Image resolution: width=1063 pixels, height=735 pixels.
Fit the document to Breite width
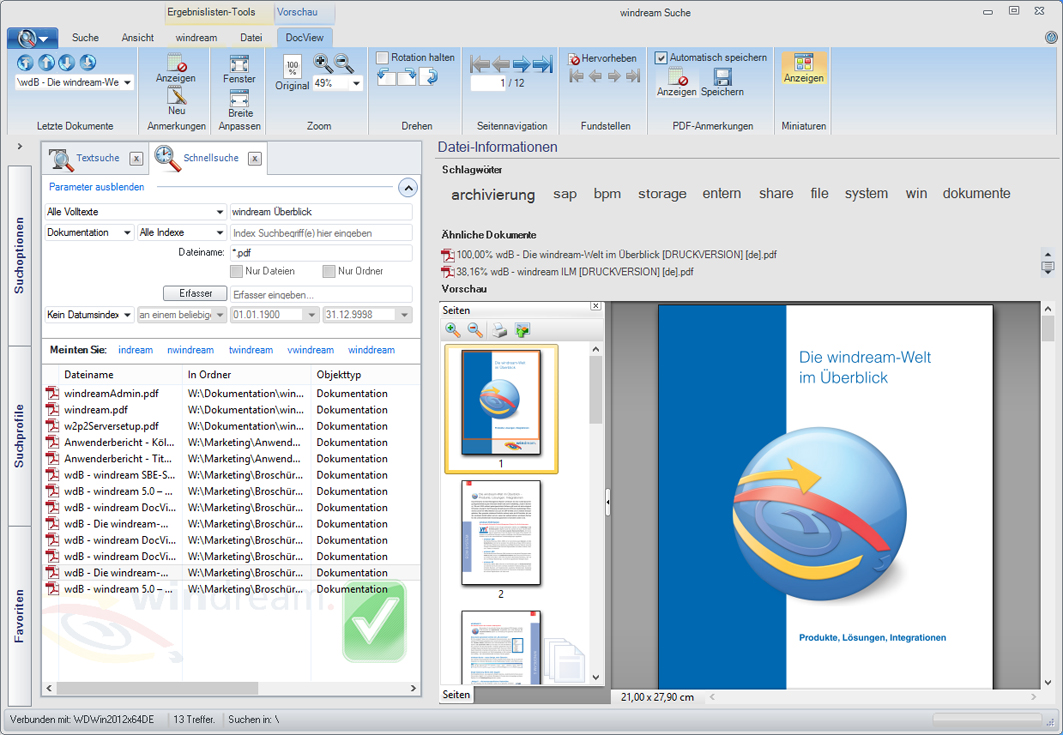[x=240, y=103]
